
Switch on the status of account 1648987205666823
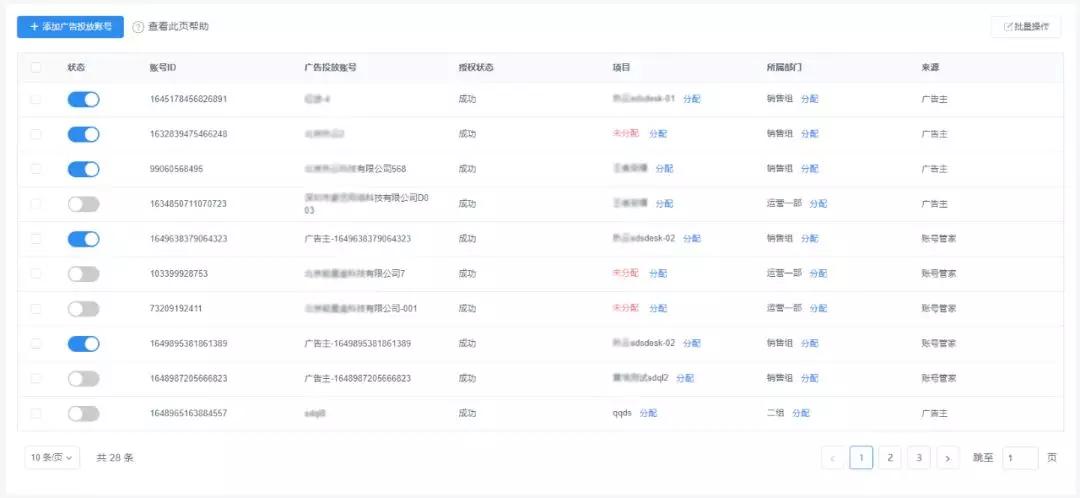[x=83, y=378]
